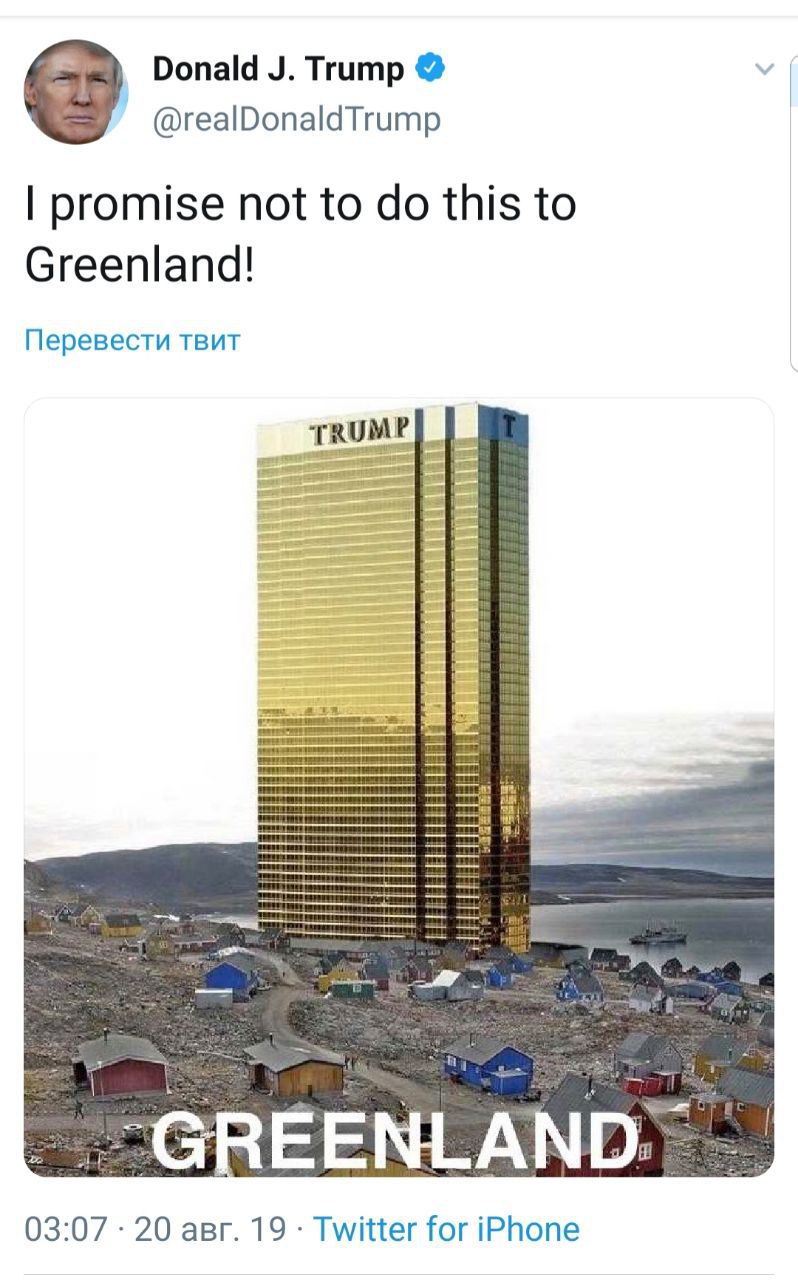Image resolution: width=798 pixels, height=1280 pixels.
Task: Open the Twitter for iPhone source link
Action: (x=447, y=1228)
